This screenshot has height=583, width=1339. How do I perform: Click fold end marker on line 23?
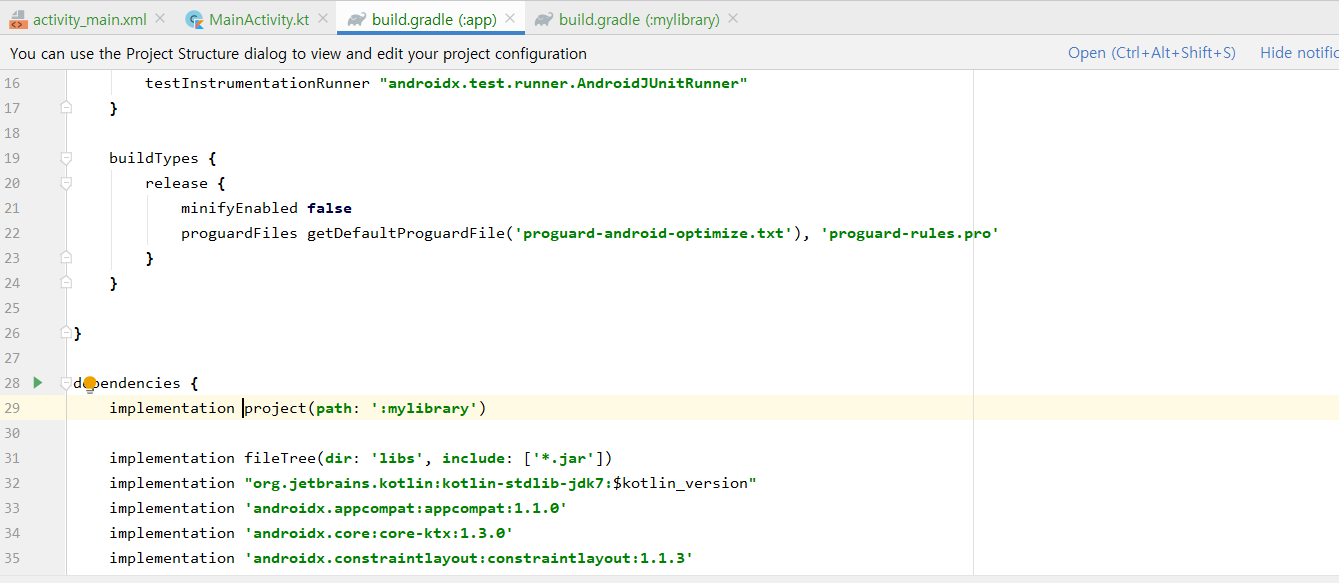[x=66, y=258]
